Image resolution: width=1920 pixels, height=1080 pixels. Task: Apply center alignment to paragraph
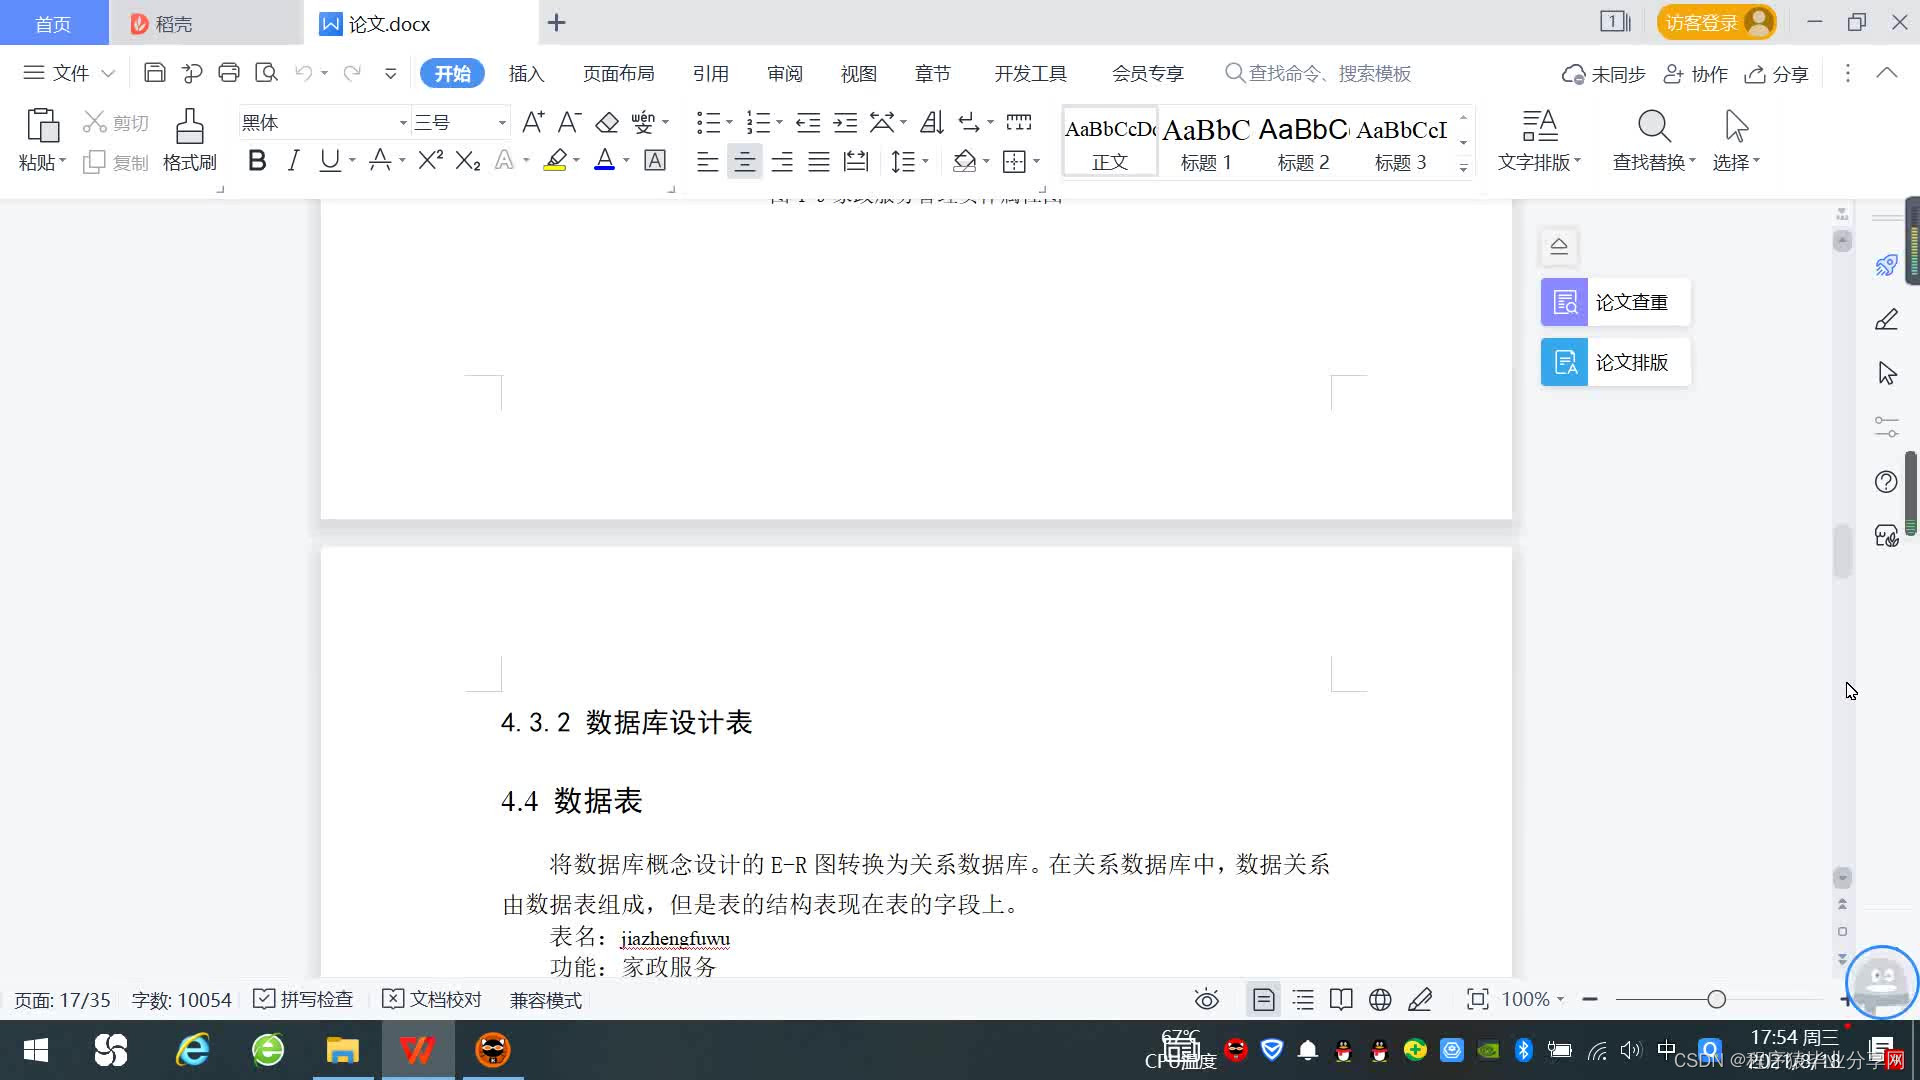point(744,161)
